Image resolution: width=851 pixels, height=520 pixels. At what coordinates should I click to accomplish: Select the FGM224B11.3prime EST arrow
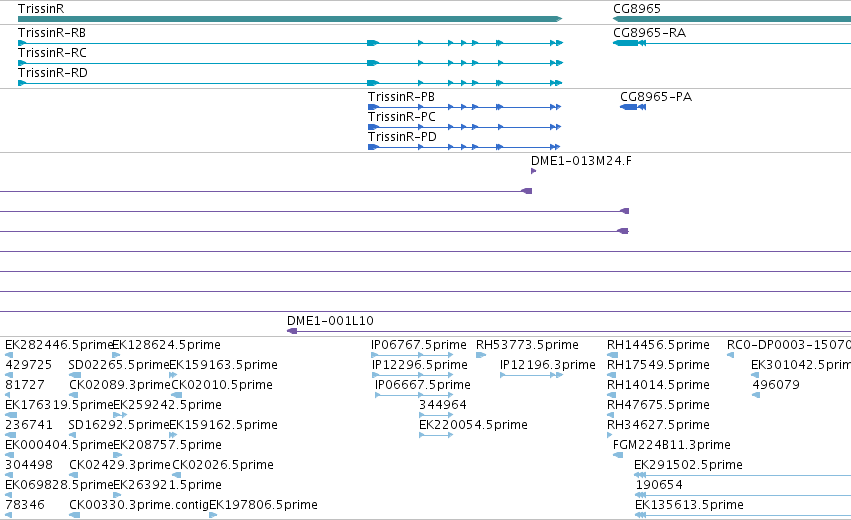click(x=618, y=455)
